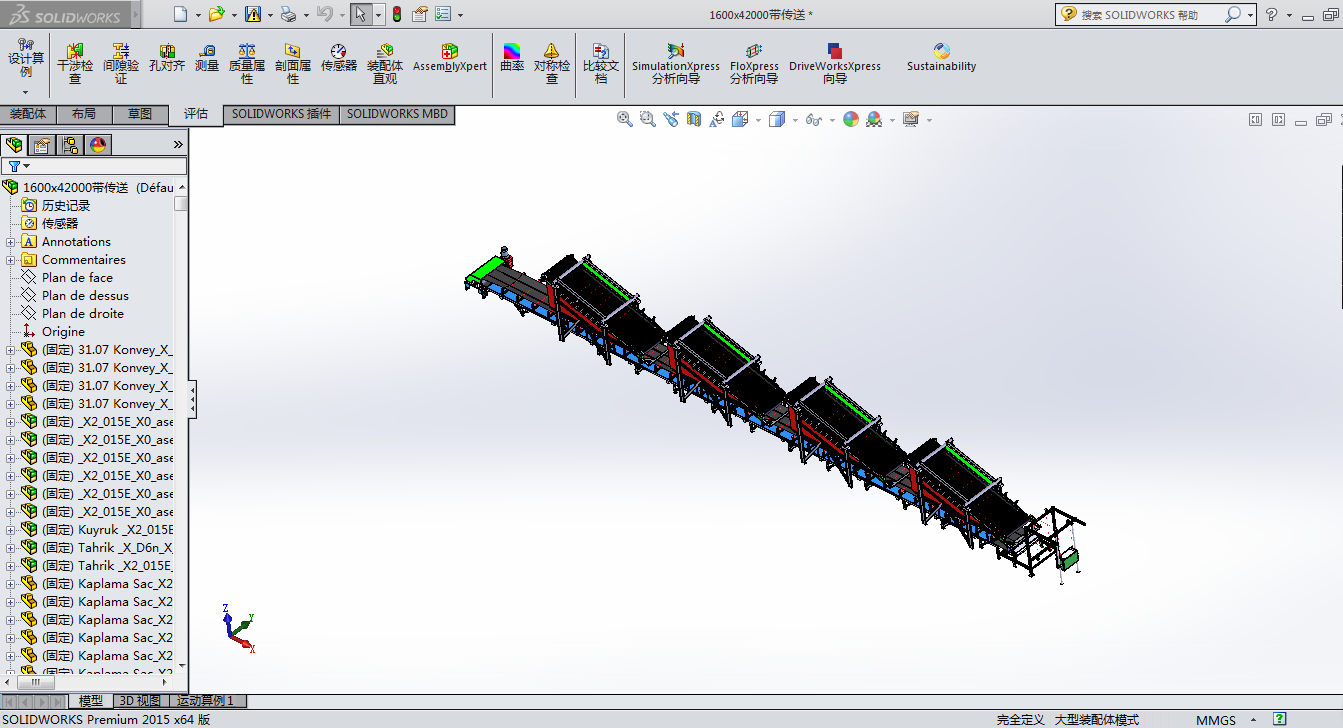Toggle the section view icon in view toolbar

(x=694, y=119)
